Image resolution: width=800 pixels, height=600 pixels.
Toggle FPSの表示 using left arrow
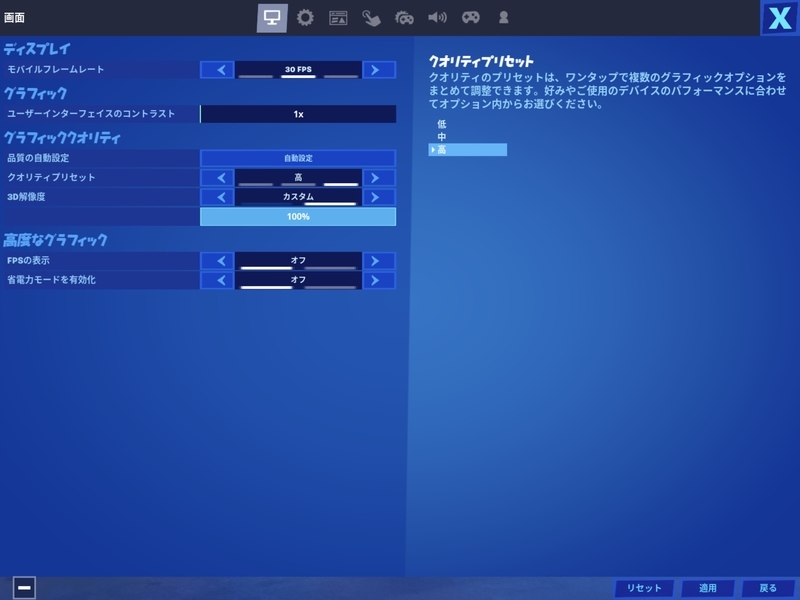tap(217, 261)
